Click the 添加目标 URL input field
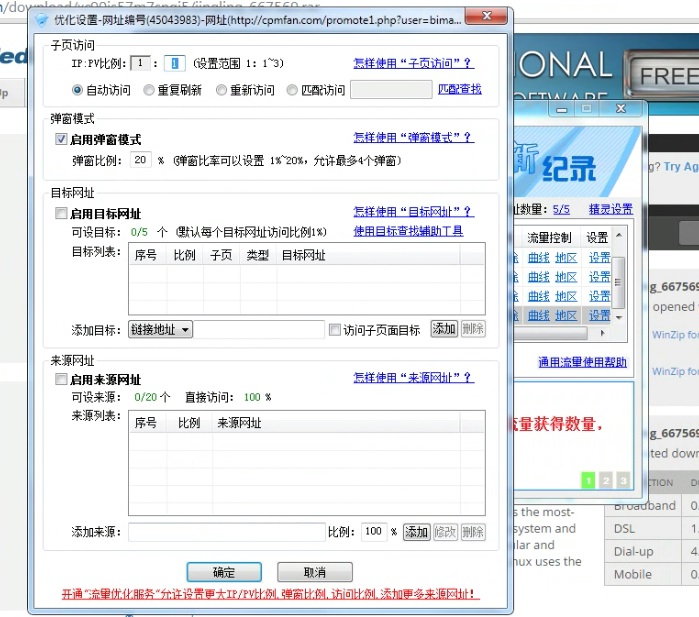The image size is (699, 617). coord(259,329)
